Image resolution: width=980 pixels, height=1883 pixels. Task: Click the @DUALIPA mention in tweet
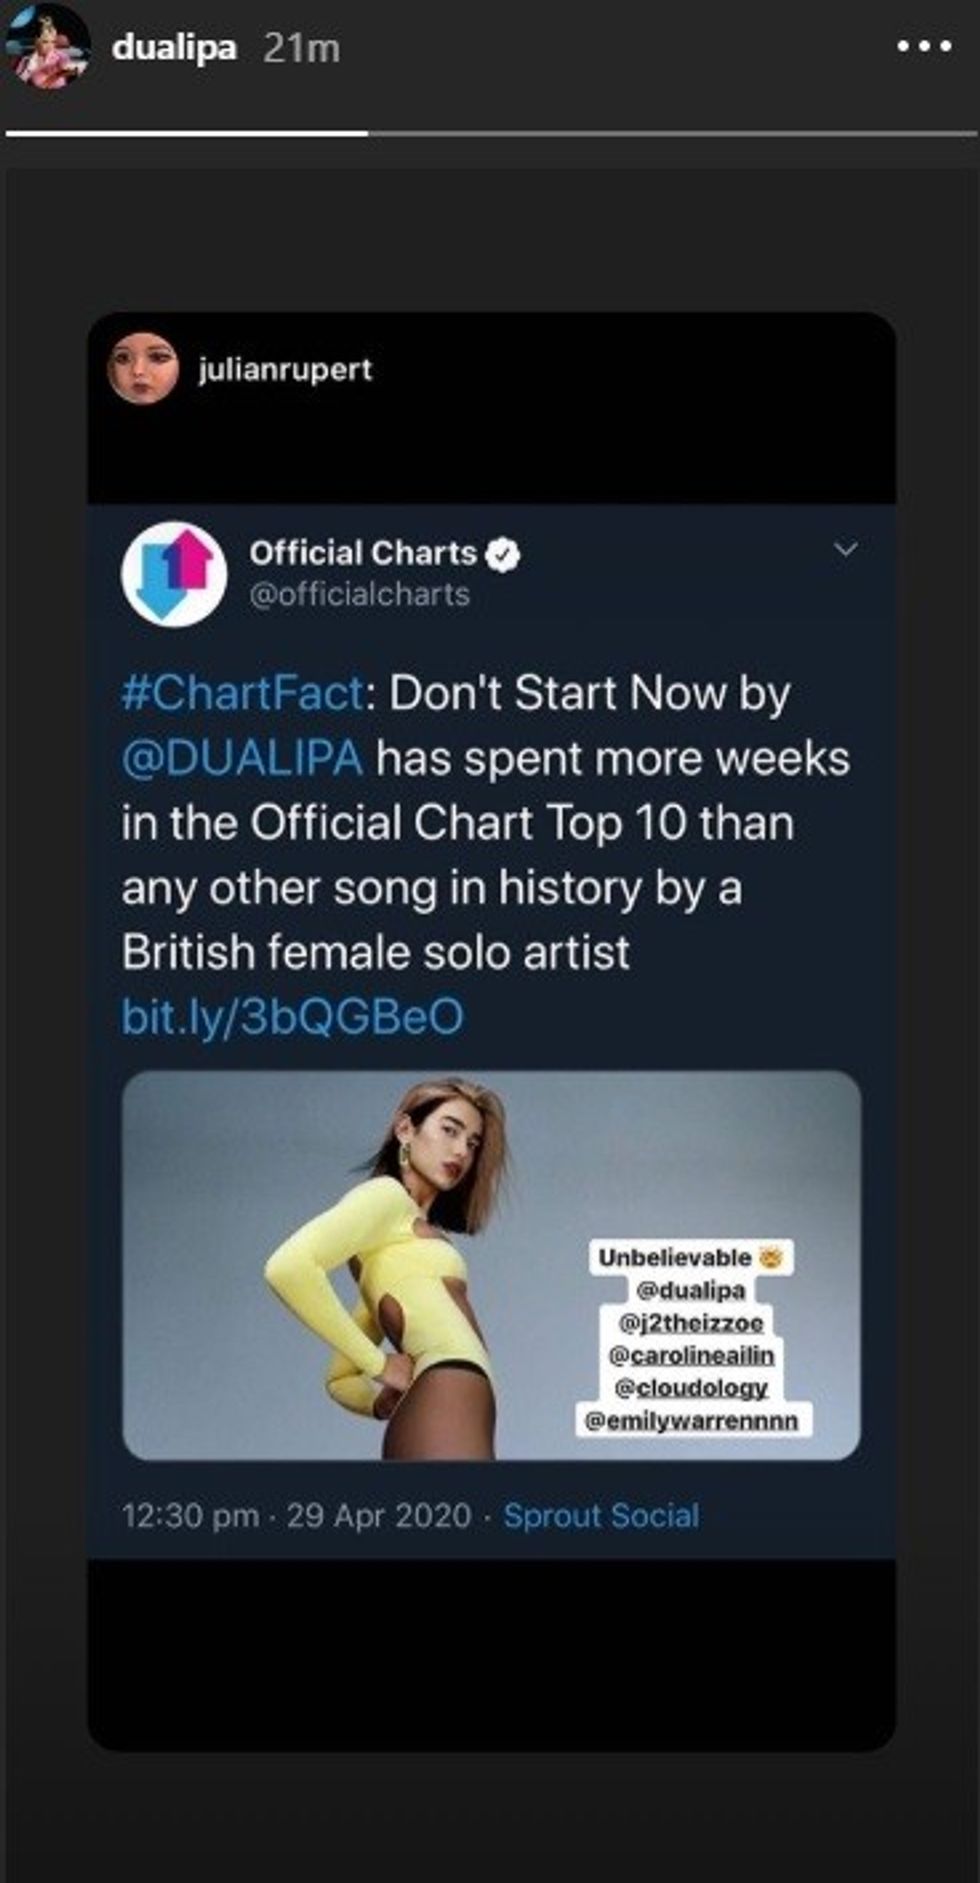pos(241,758)
